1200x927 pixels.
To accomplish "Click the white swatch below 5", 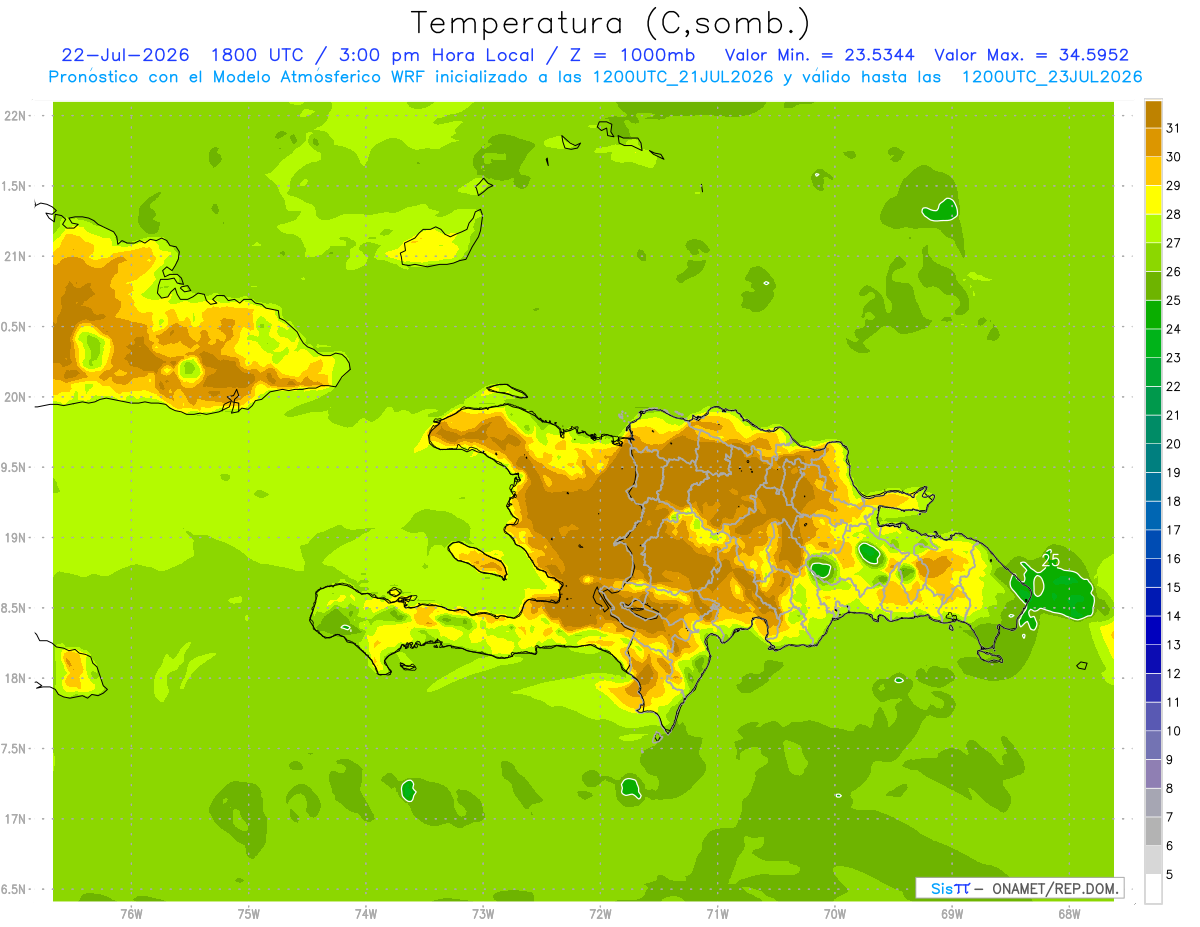I will tap(1153, 889).
